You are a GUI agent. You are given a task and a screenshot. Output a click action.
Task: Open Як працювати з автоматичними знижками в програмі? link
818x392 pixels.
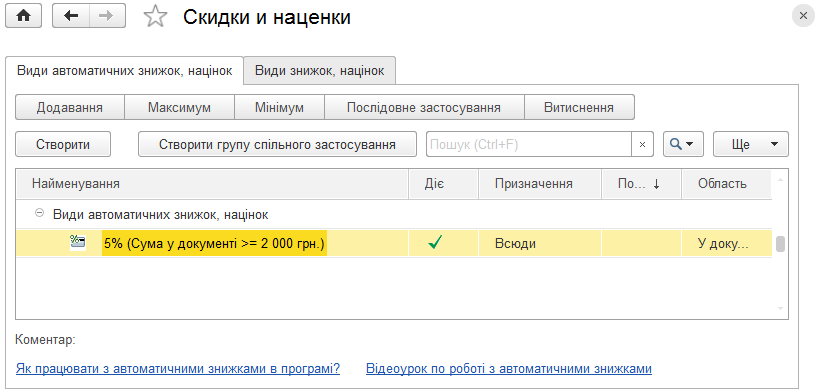click(x=178, y=369)
